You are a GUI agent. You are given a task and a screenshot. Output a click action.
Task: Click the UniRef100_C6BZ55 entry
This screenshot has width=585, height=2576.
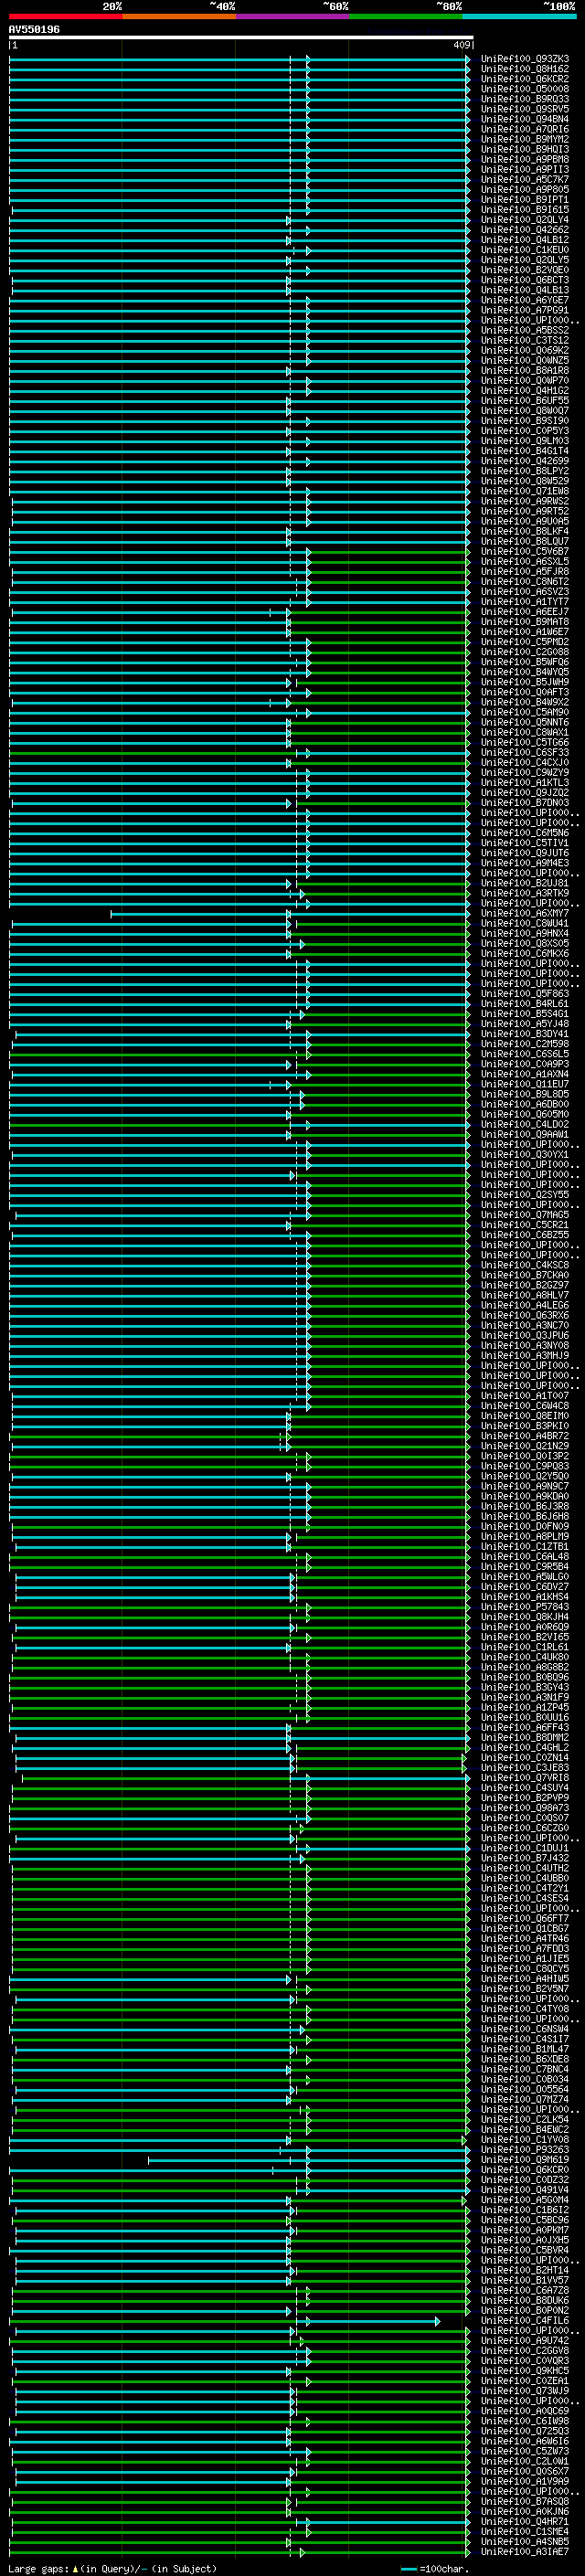point(525,1235)
